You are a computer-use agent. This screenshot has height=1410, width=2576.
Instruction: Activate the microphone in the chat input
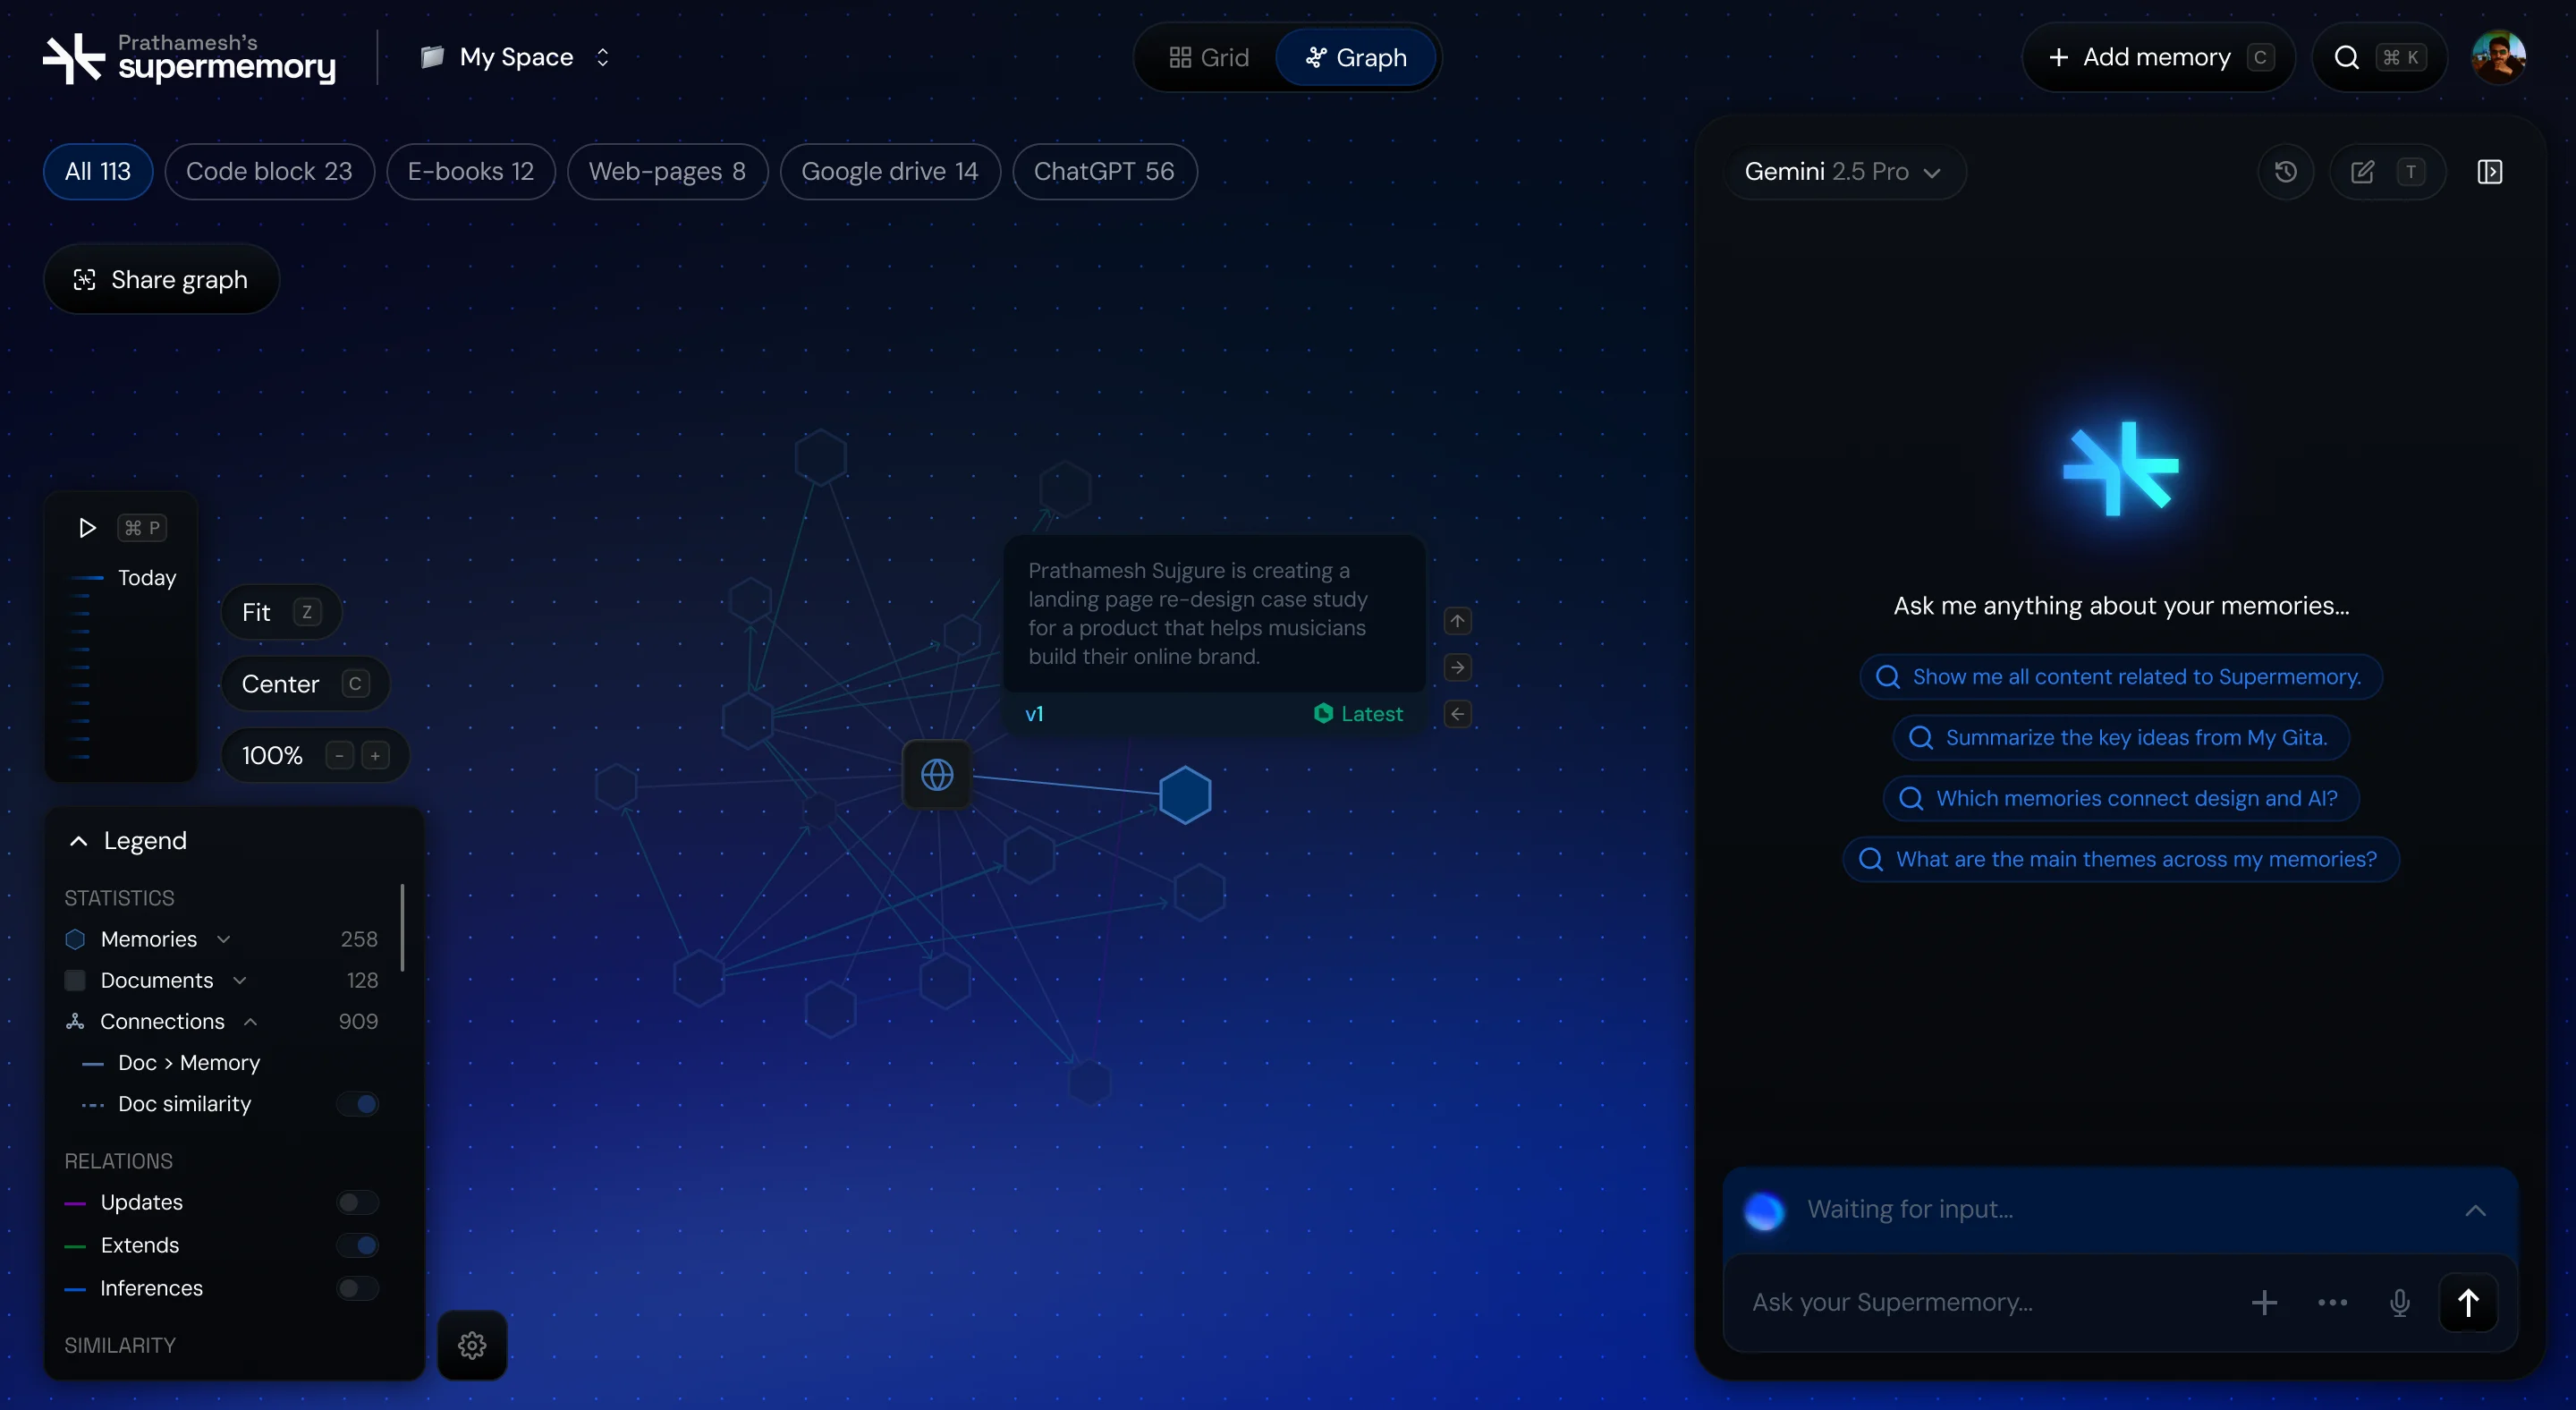pyautogui.click(x=2401, y=1303)
